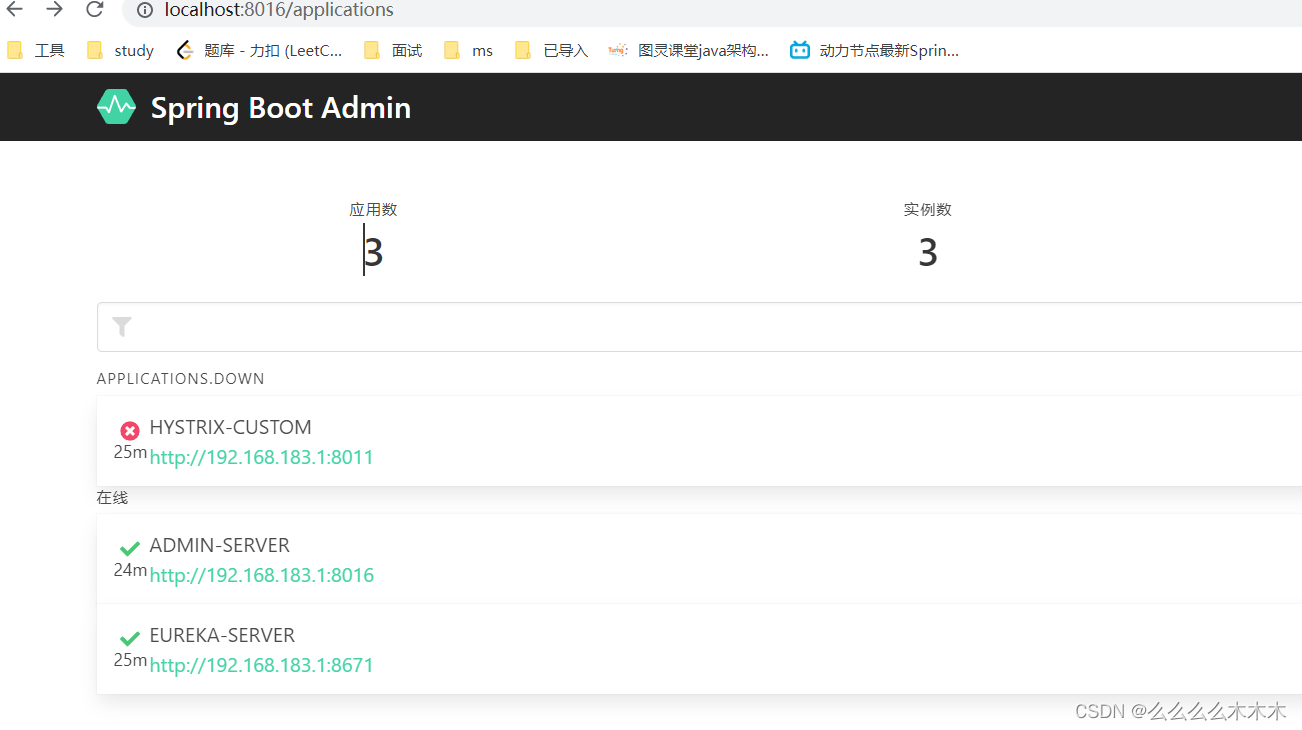Click the APPLICATIONS.DOWN group heading

click(x=181, y=379)
